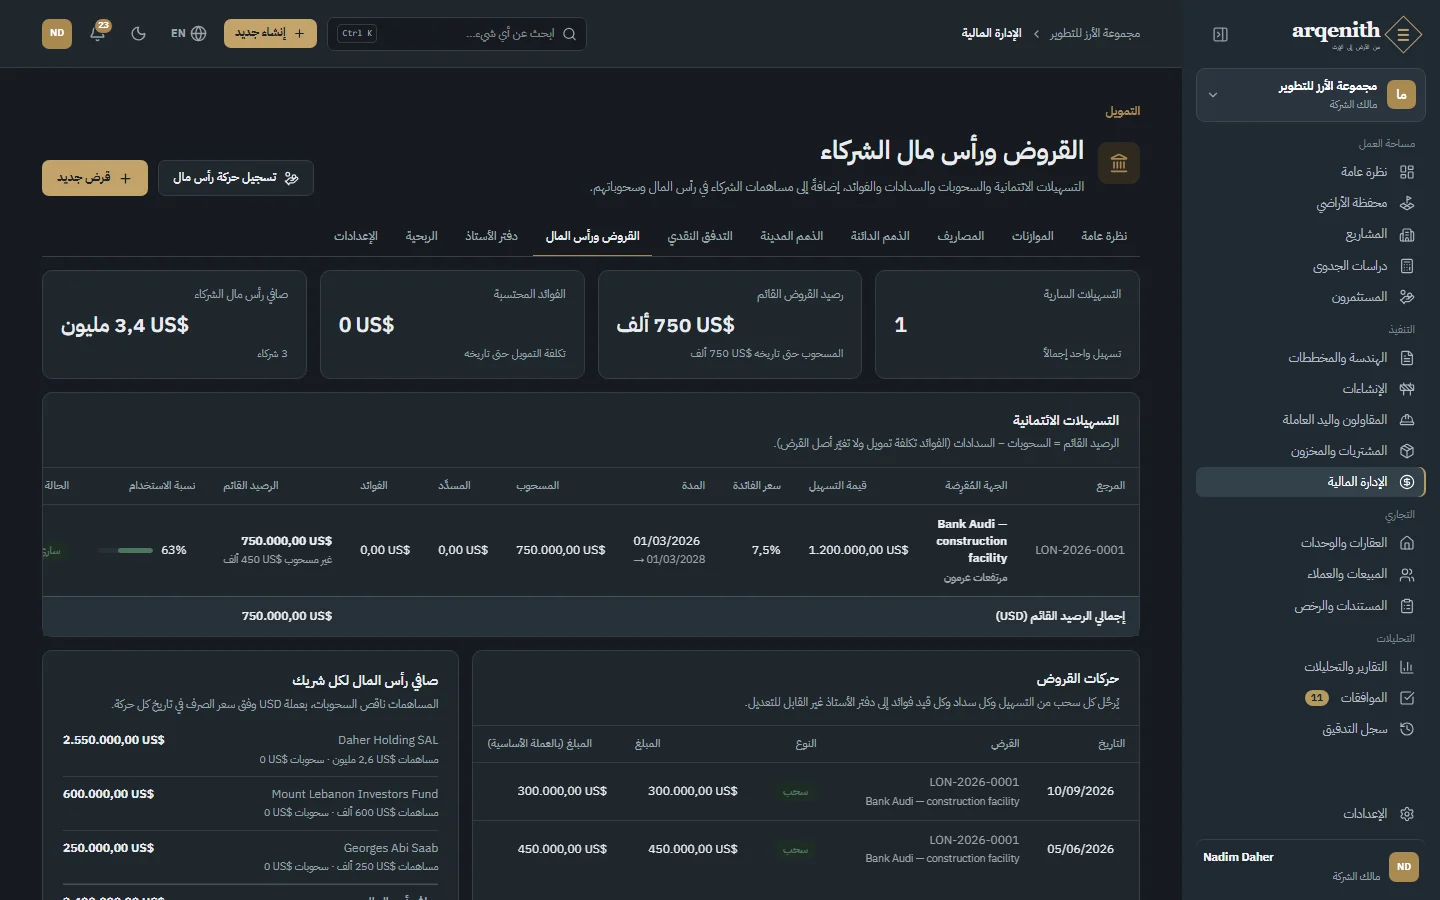Click the search field ابحث عن أي شيء
The height and width of the screenshot is (900, 1440).
tap(457, 33)
